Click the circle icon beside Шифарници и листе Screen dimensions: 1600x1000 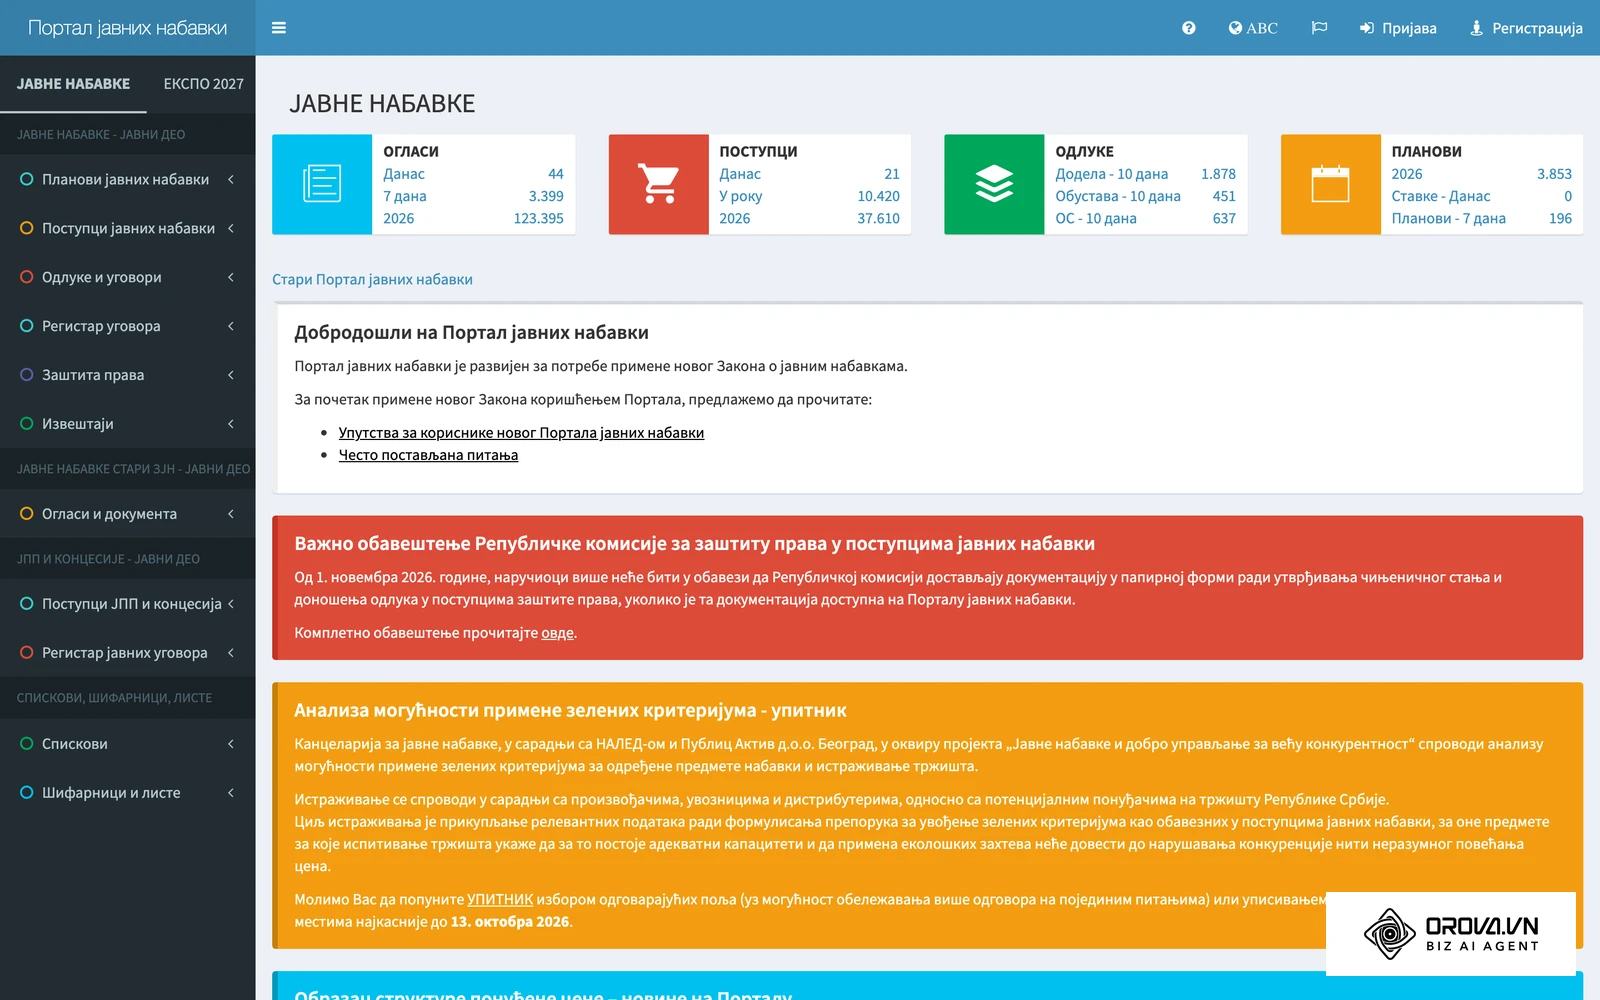click(27, 793)
